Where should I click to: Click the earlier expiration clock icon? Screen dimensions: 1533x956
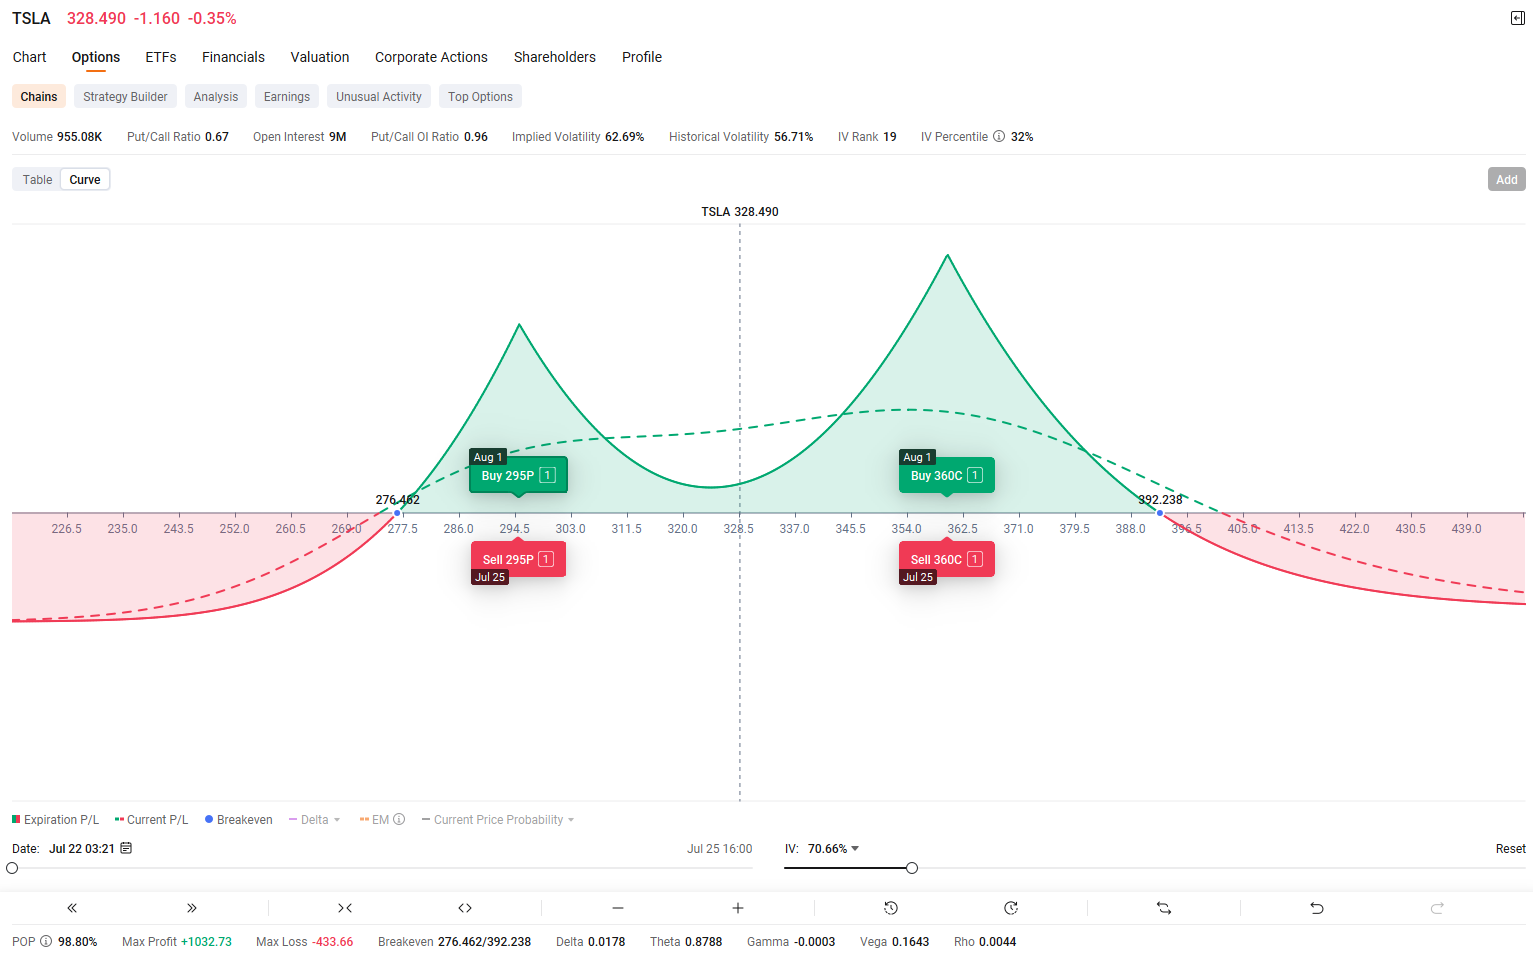tap(891, 908)
